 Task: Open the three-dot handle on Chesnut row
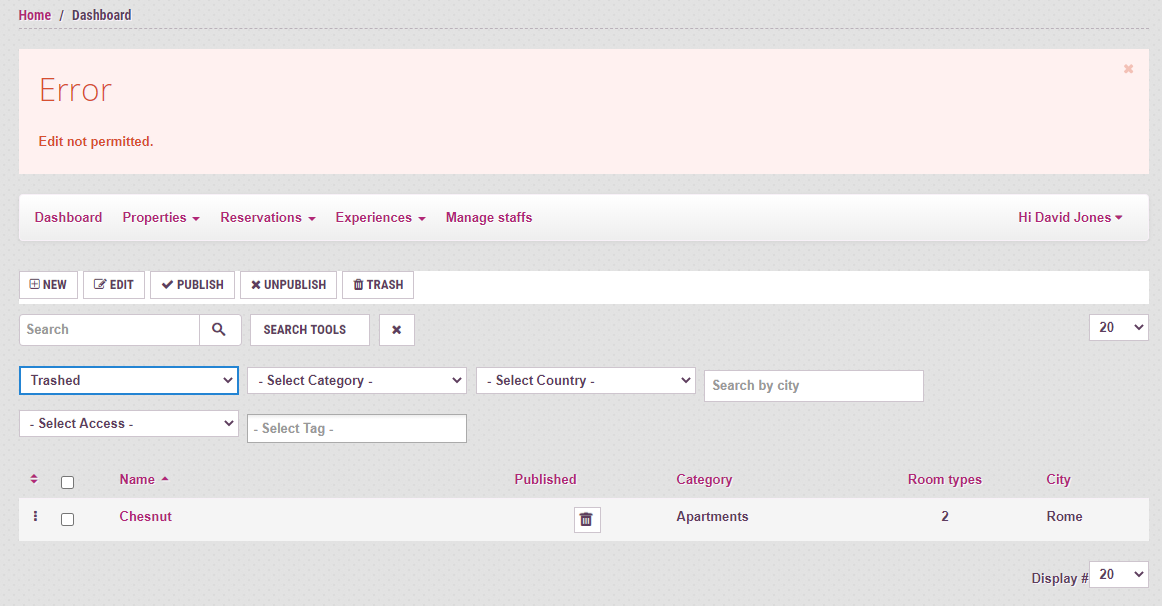tap(35, 517)
